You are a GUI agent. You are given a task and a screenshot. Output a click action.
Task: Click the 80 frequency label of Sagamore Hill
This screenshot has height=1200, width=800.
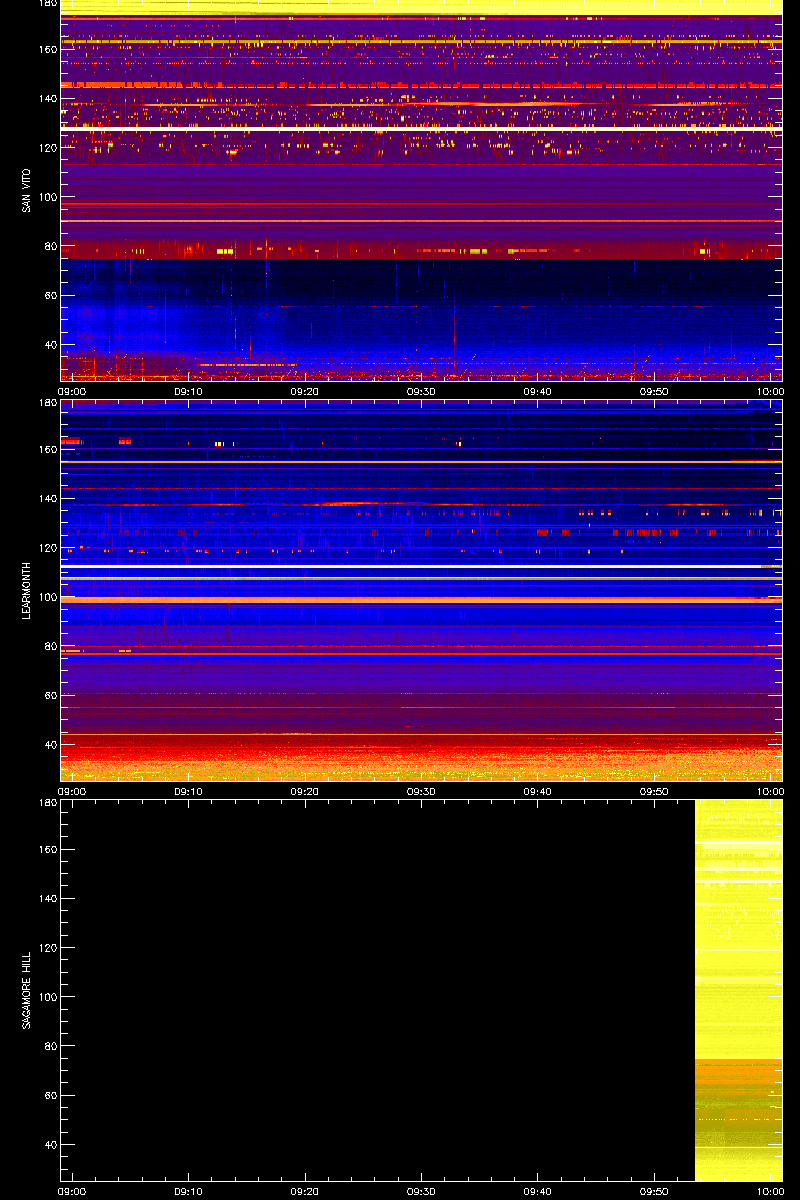[x=50, y=1046]
